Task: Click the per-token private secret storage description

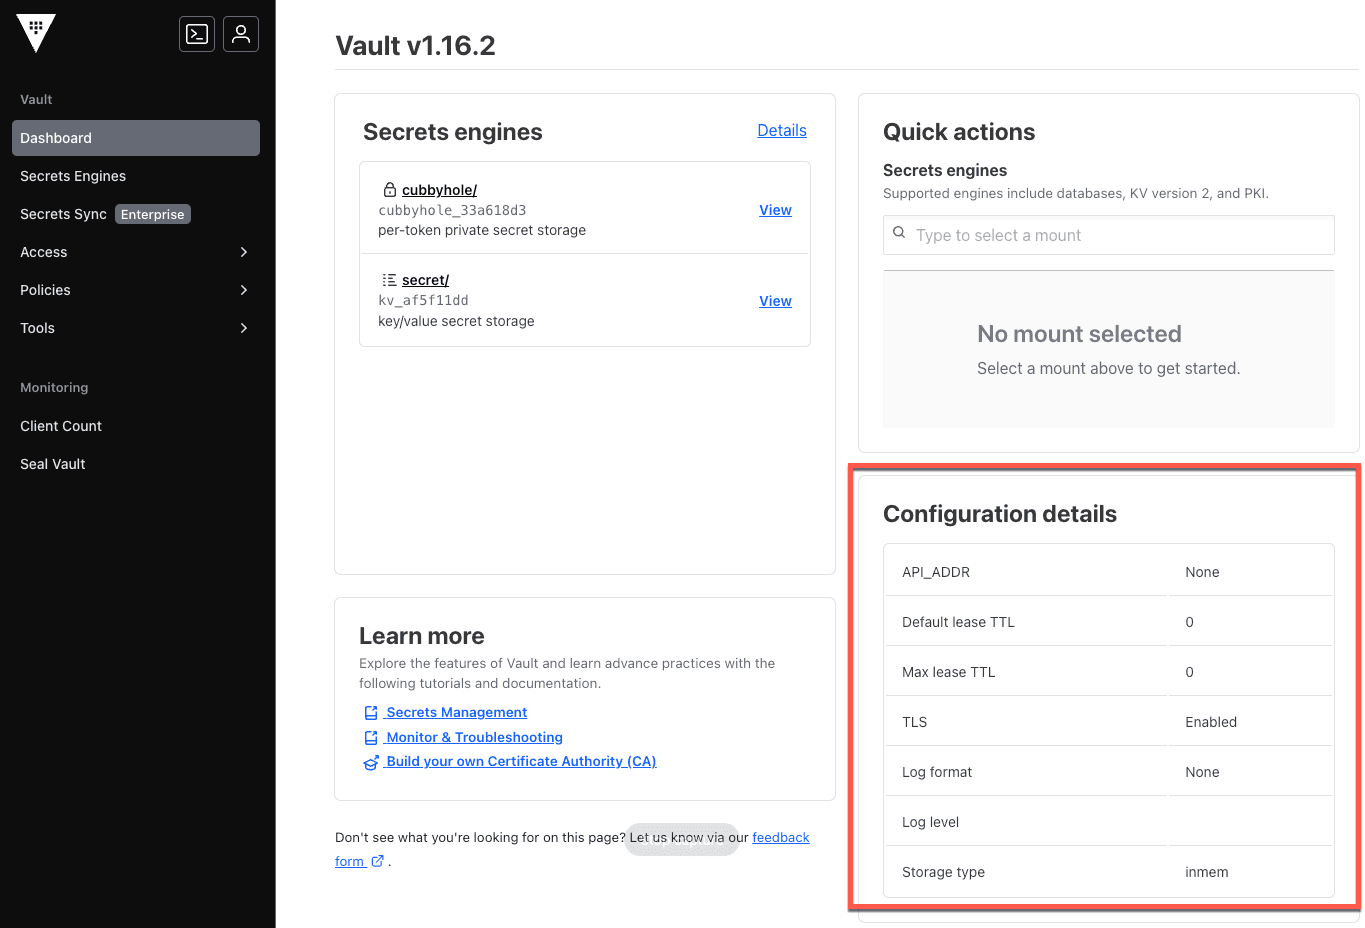Action: [x=482, y=230]
